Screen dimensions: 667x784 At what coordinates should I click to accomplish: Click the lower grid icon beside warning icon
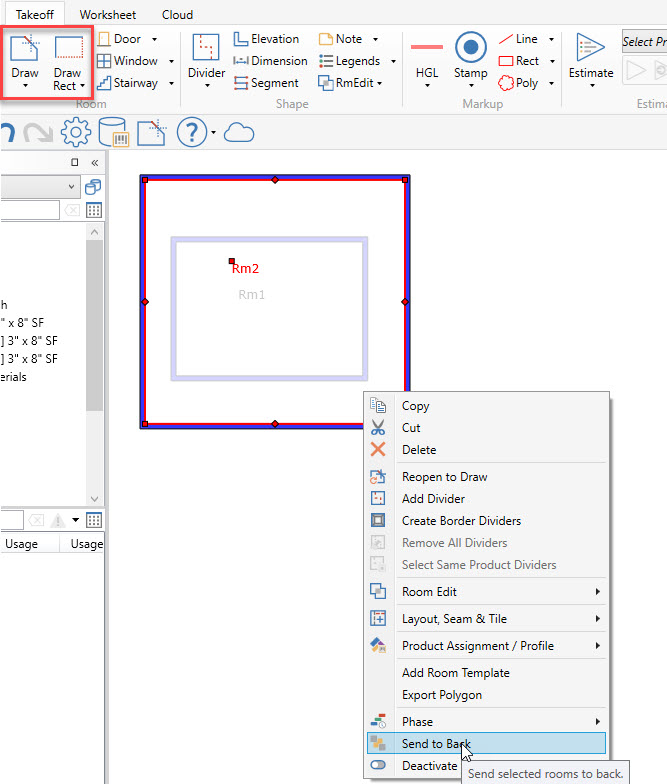(x=94, y=520)
